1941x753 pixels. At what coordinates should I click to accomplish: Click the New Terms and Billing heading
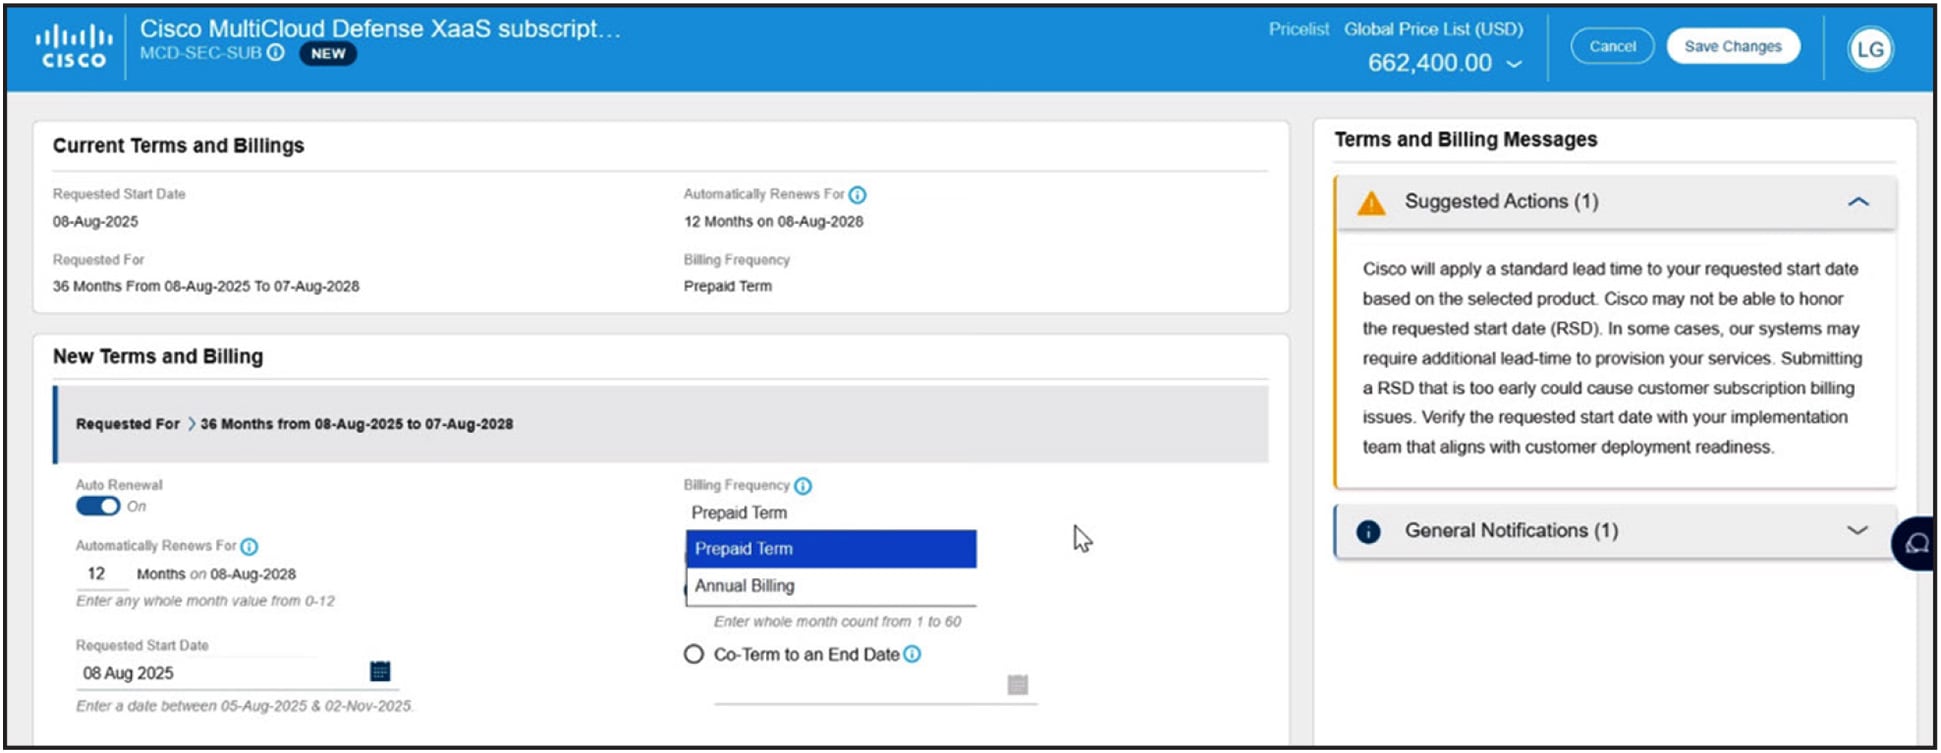(158, 357)
